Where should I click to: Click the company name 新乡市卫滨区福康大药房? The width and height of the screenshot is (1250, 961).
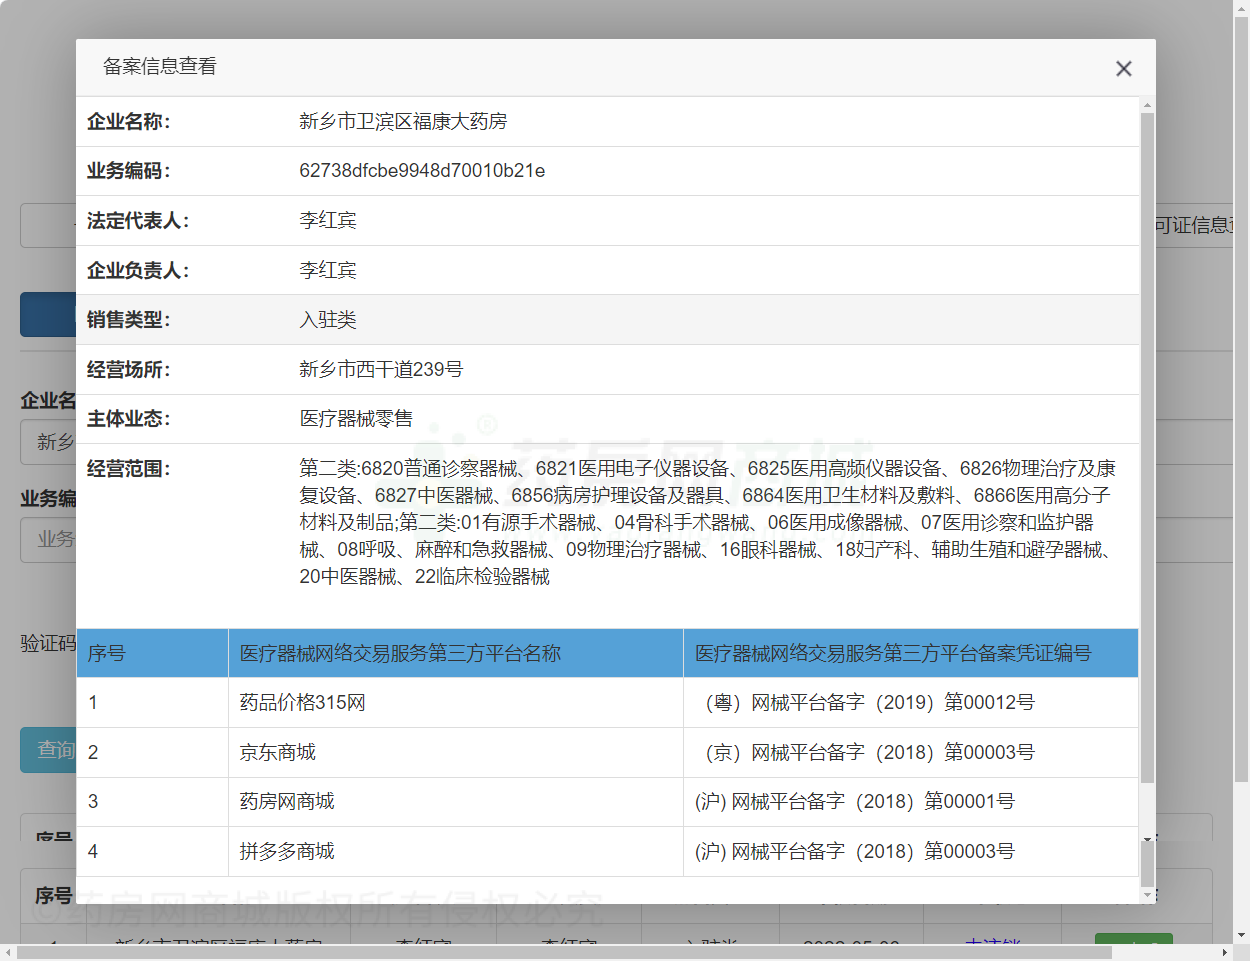coord(403,122)
